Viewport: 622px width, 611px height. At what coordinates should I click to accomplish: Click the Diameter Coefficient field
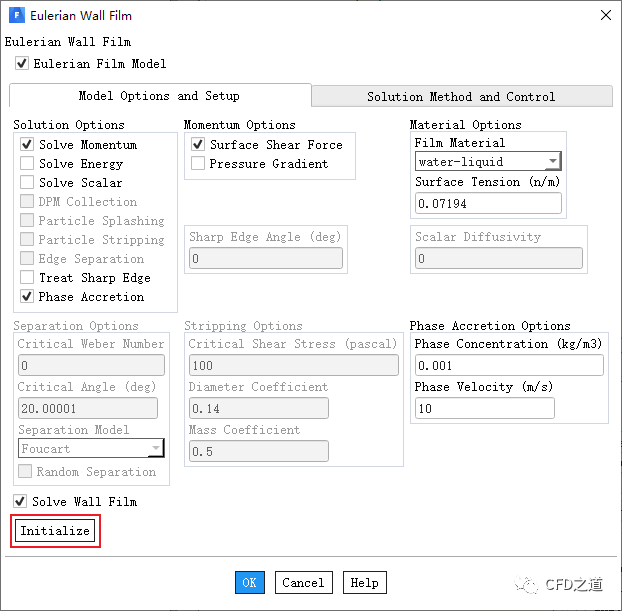259,408
